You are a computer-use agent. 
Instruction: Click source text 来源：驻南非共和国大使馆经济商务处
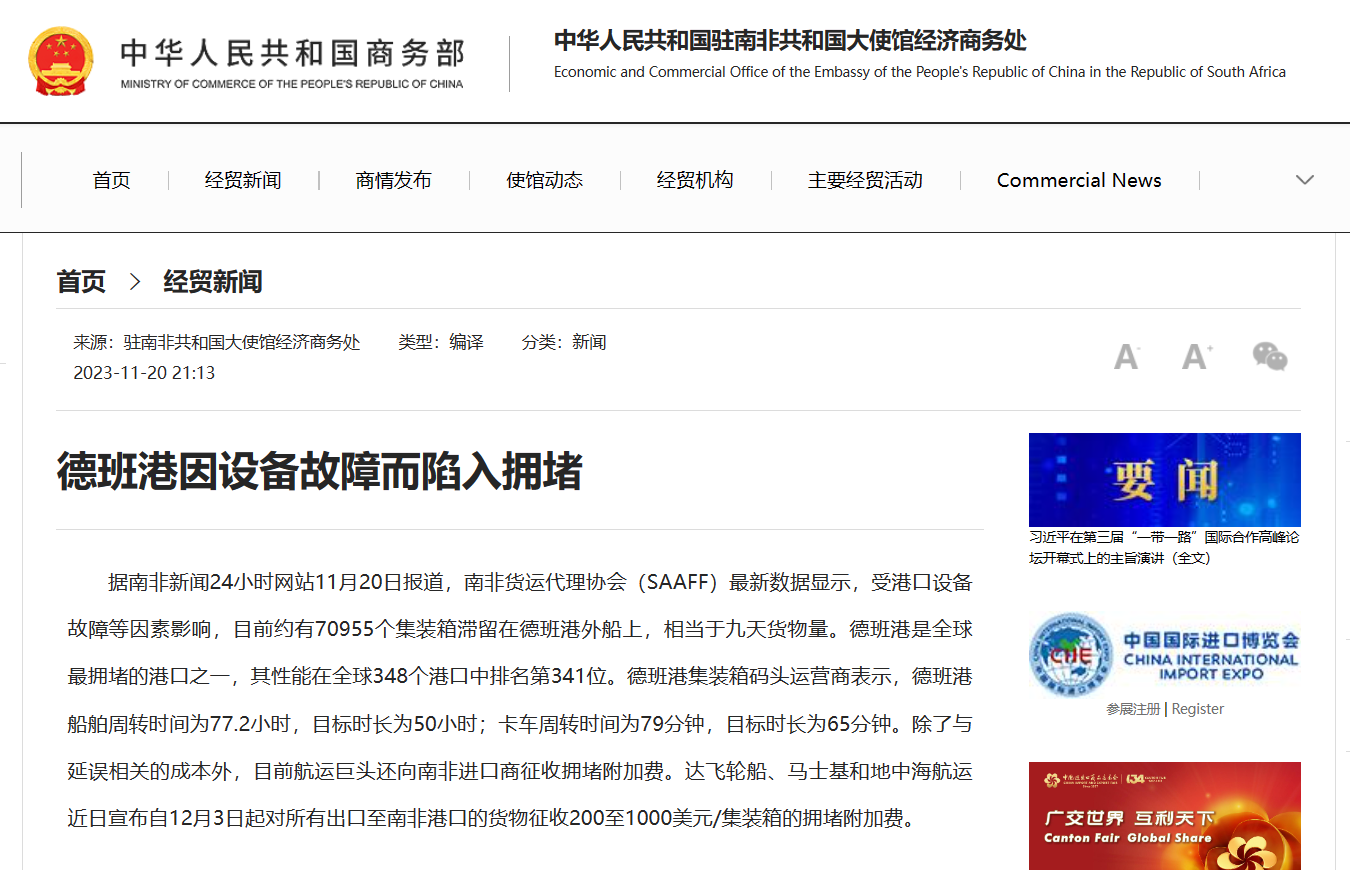point(217,342)
